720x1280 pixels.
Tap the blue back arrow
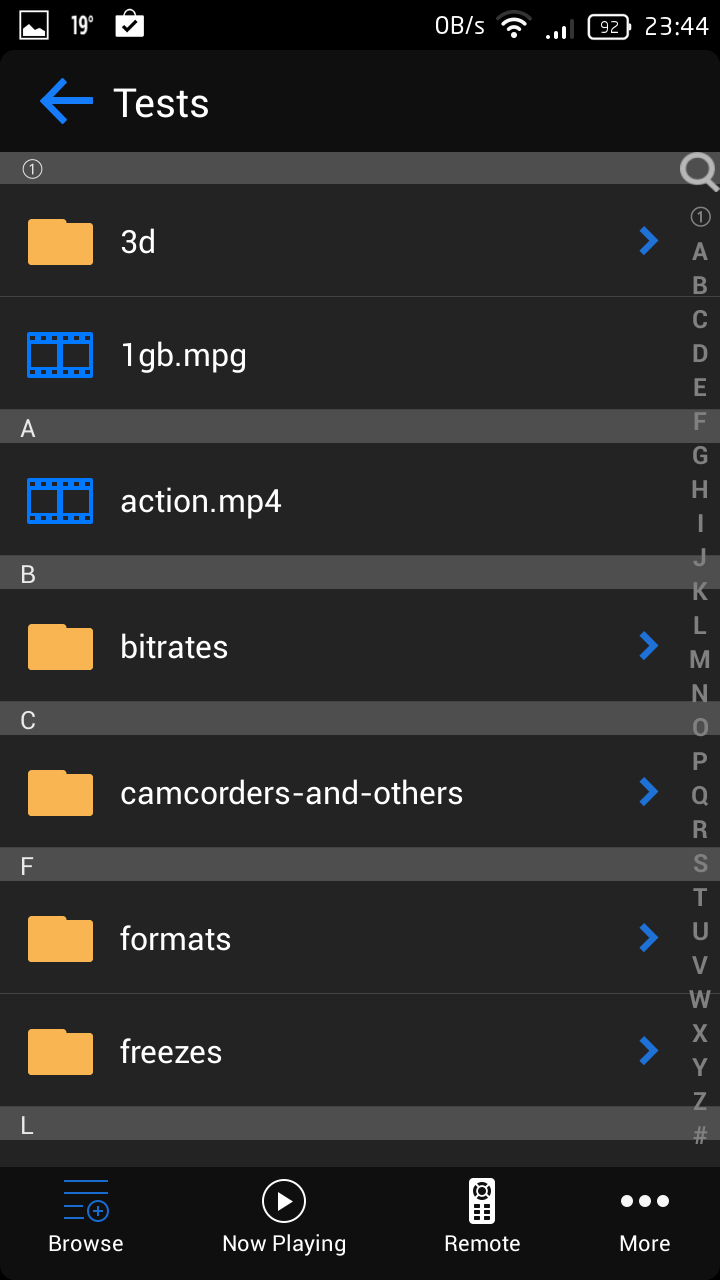[66, 102]
